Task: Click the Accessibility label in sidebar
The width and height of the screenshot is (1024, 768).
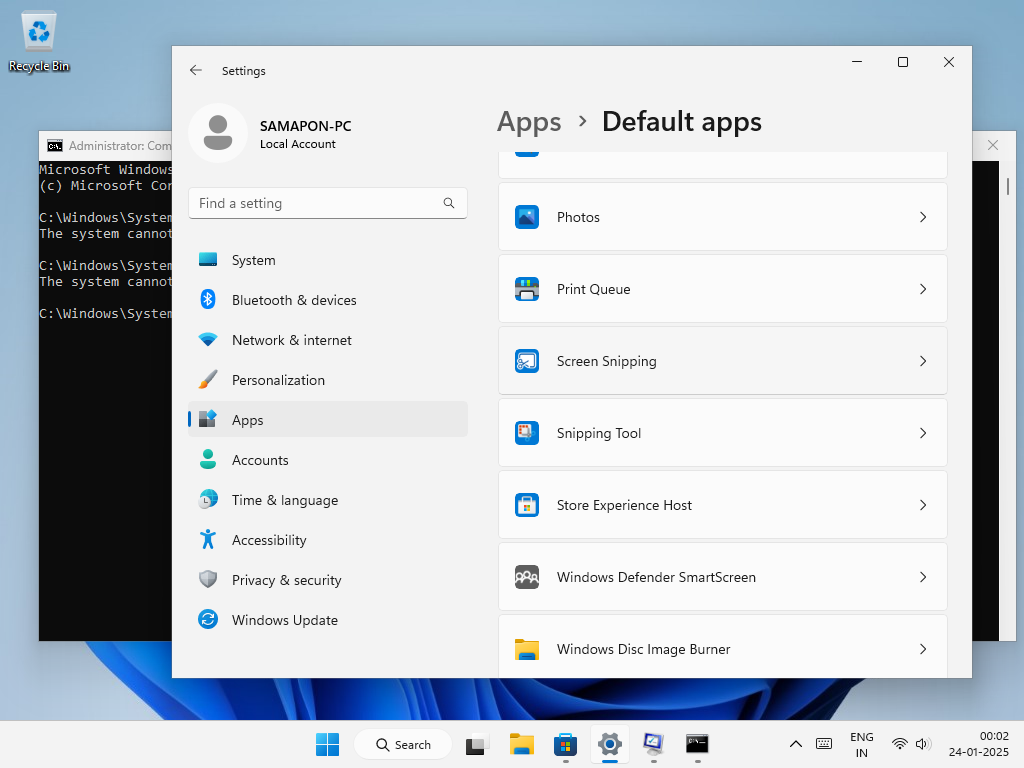Action: [x=269, y=540]
